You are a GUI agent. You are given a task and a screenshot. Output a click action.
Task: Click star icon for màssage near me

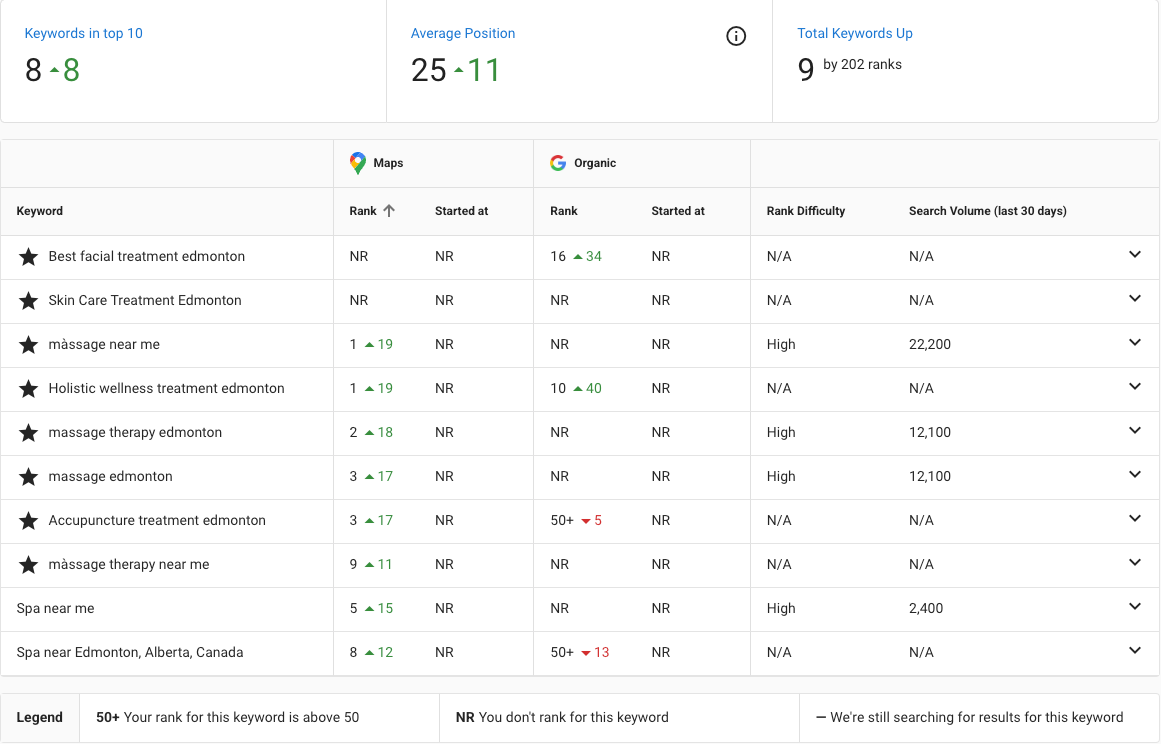coord(28,345)
